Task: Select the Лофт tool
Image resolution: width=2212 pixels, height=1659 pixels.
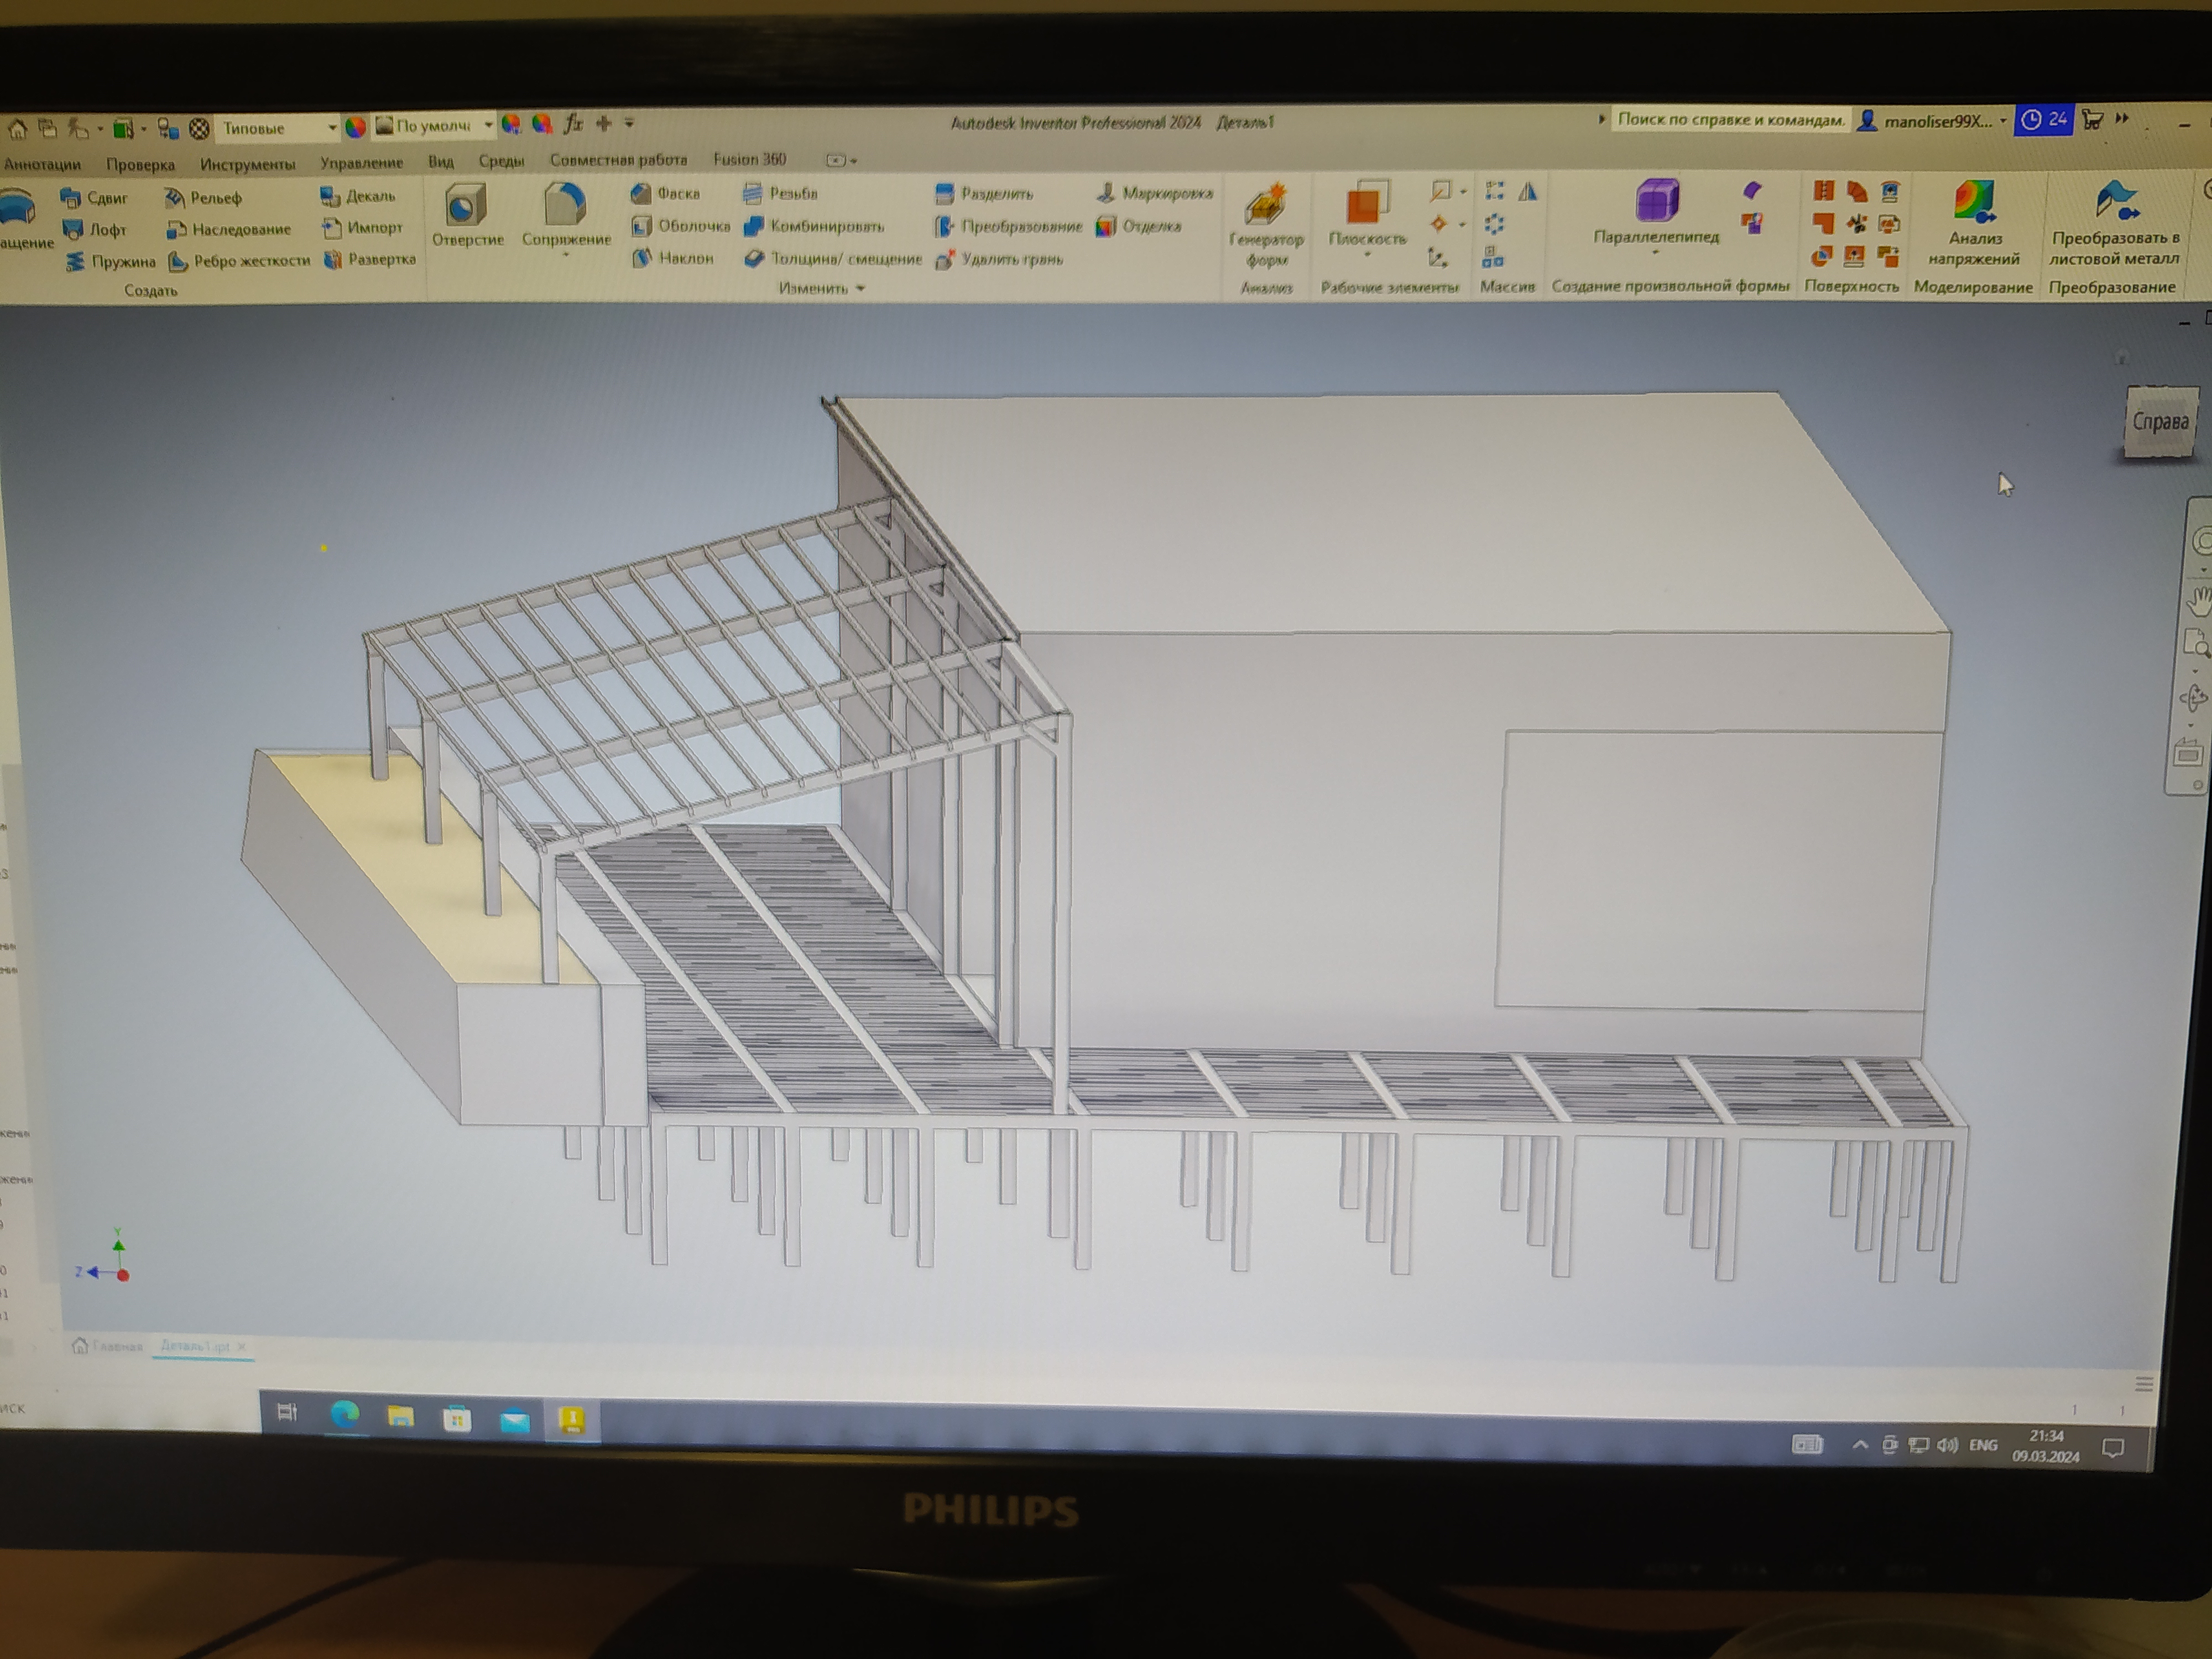Action: (95, 229)
